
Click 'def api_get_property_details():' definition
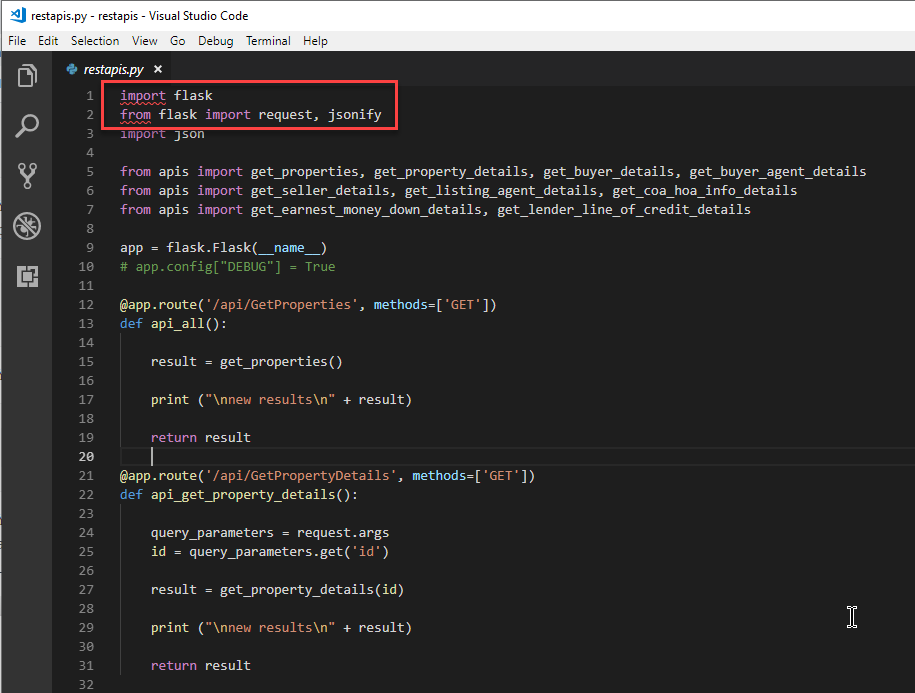[x=239, y=495]
